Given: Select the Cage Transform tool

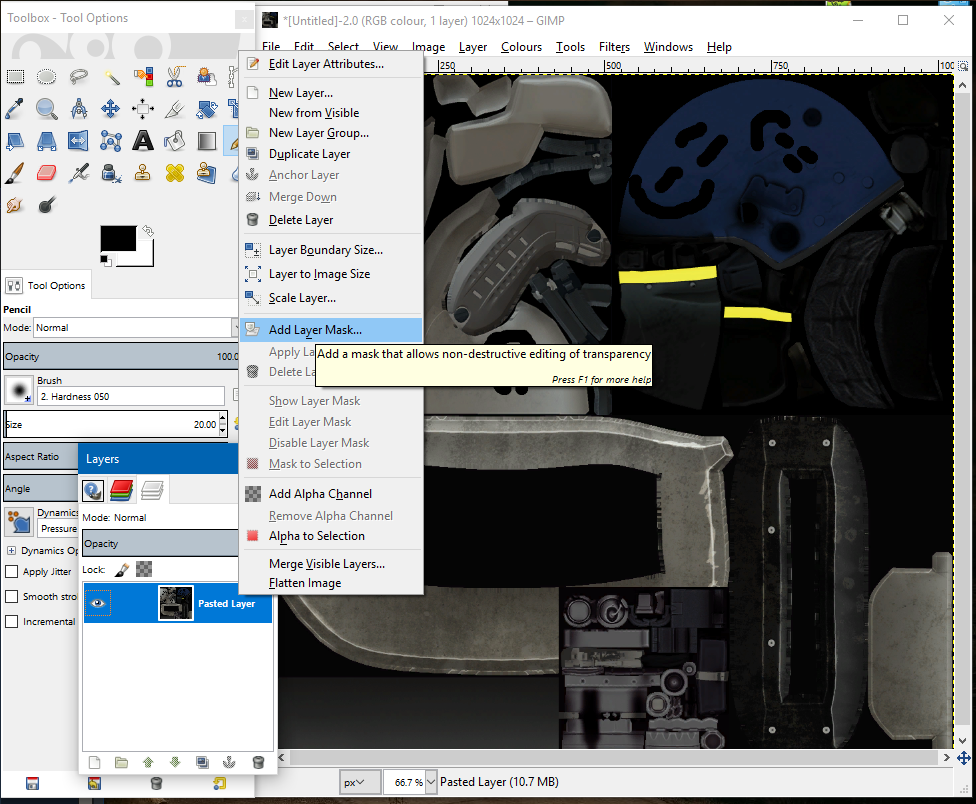Looking at the screenshot, I should 111,141.
